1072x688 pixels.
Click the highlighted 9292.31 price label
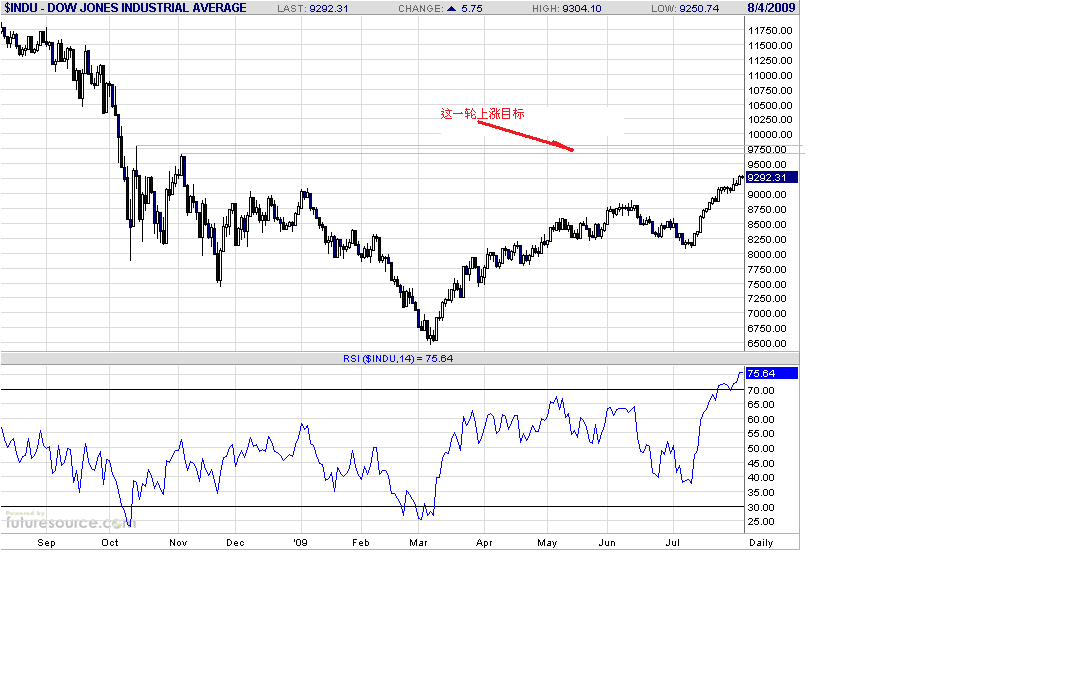(771, 177)
